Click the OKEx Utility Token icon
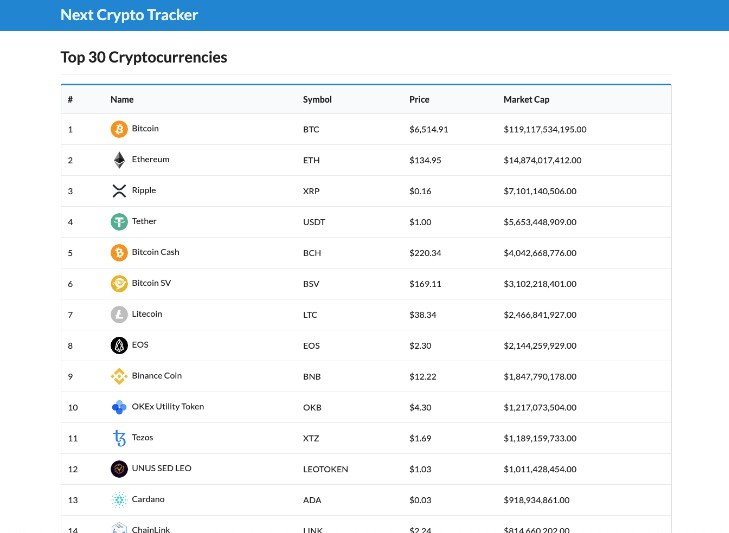This screenshot has height=533, width=729. tap(119, 407)
